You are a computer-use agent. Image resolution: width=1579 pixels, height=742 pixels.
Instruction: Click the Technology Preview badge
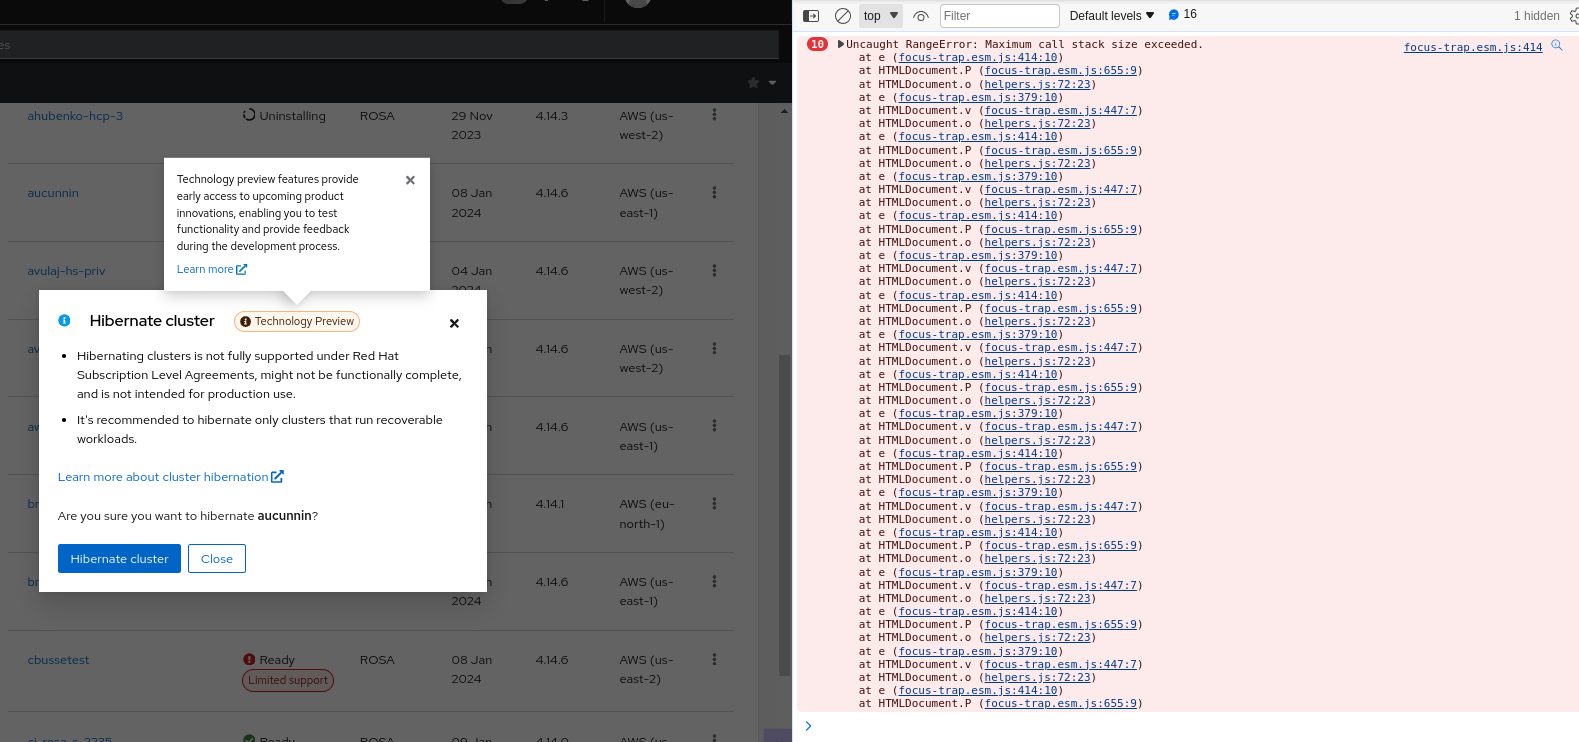[x=297, y=321]
